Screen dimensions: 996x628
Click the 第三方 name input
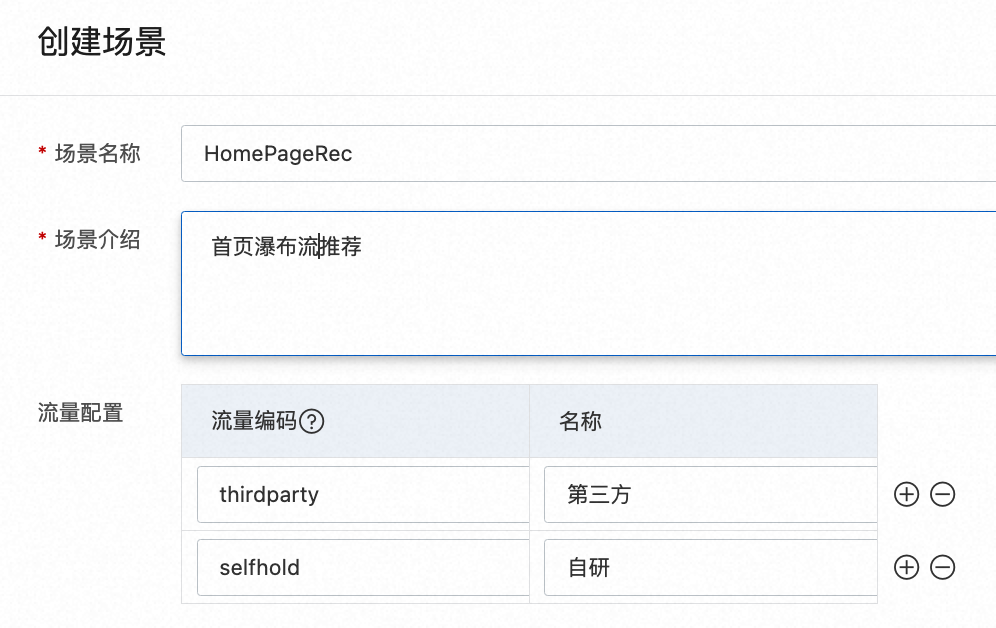coord(710,494)
